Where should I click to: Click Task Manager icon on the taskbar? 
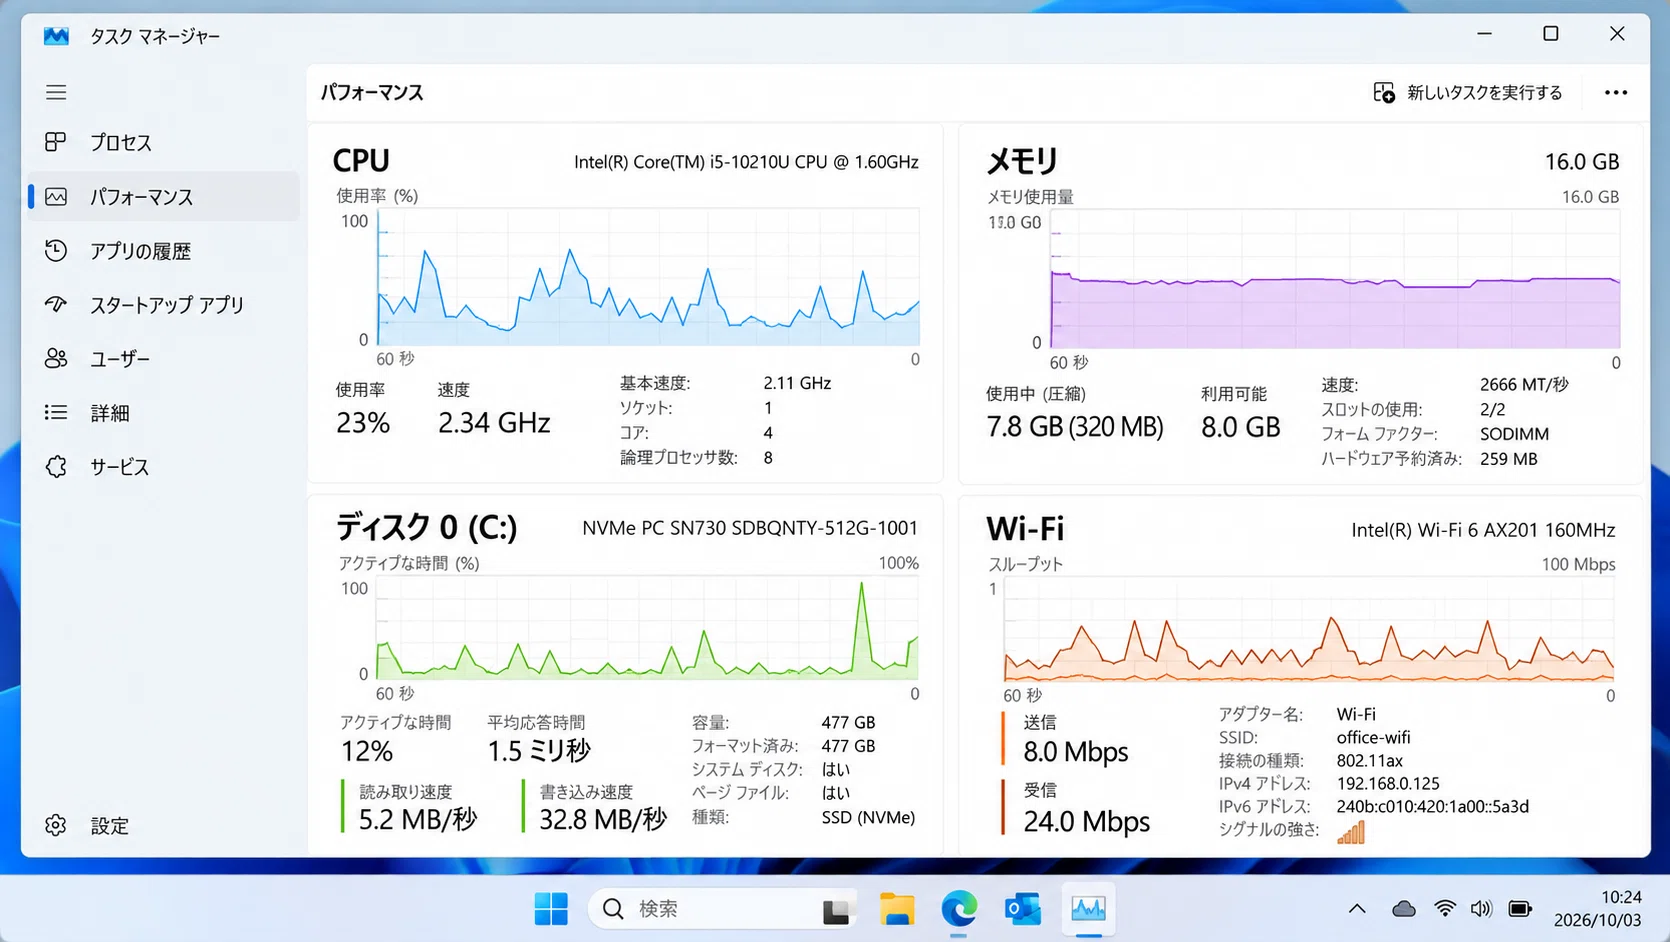(1088, 909)
